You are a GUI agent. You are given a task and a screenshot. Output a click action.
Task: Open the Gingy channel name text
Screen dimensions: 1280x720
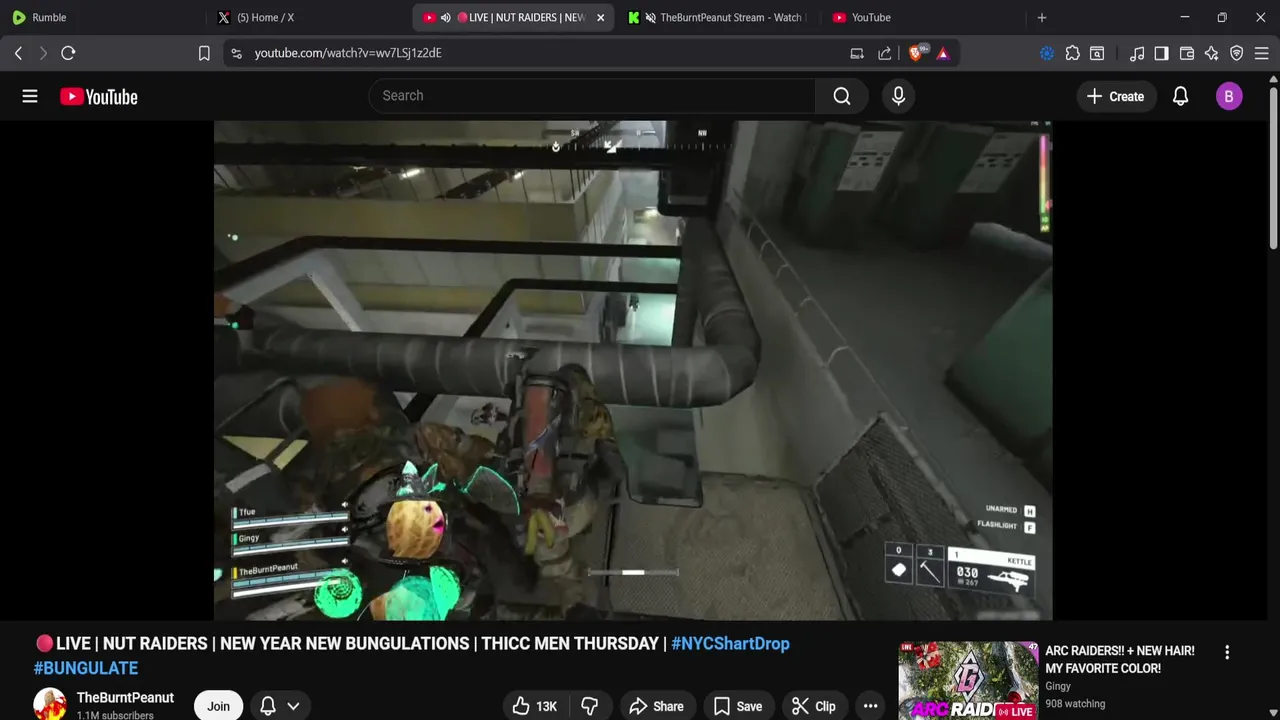1058,686
